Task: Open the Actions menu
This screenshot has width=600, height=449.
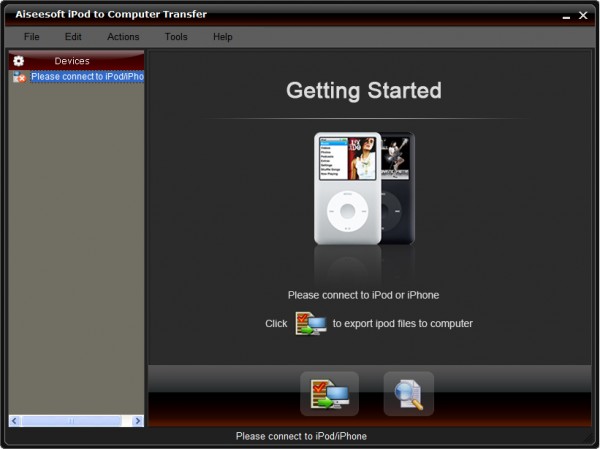Action: point(123,37)
